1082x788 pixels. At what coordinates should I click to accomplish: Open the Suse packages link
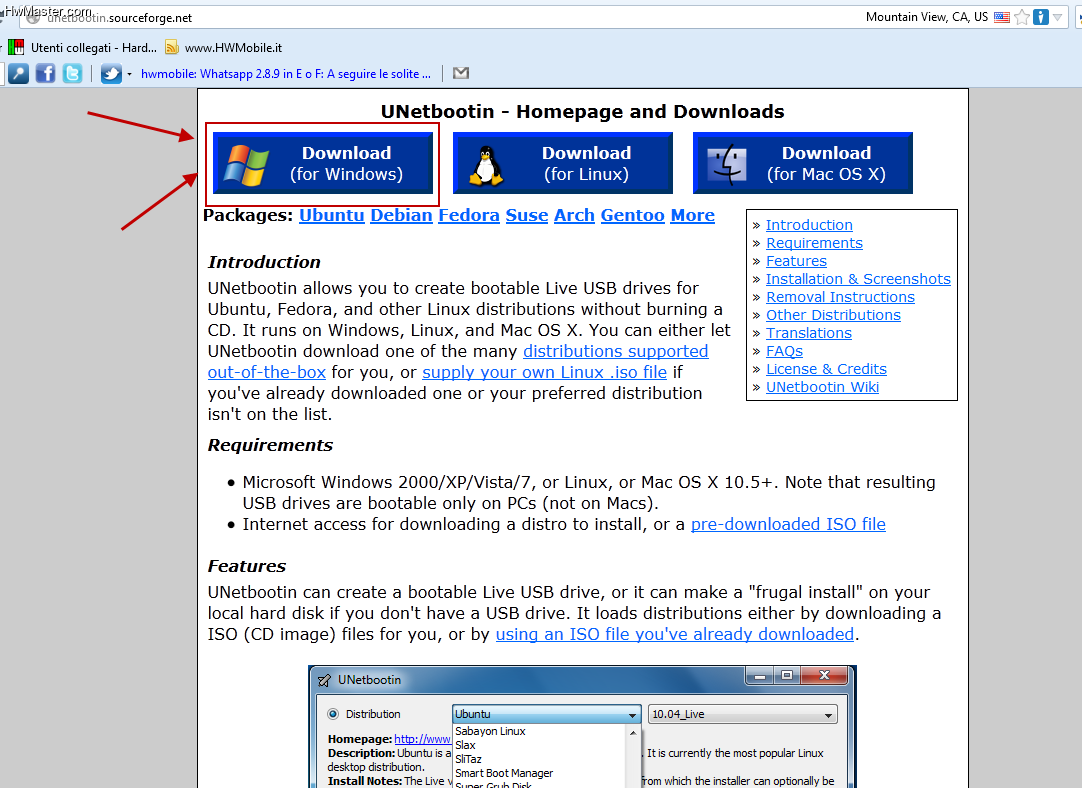click(x=527, y=215)
